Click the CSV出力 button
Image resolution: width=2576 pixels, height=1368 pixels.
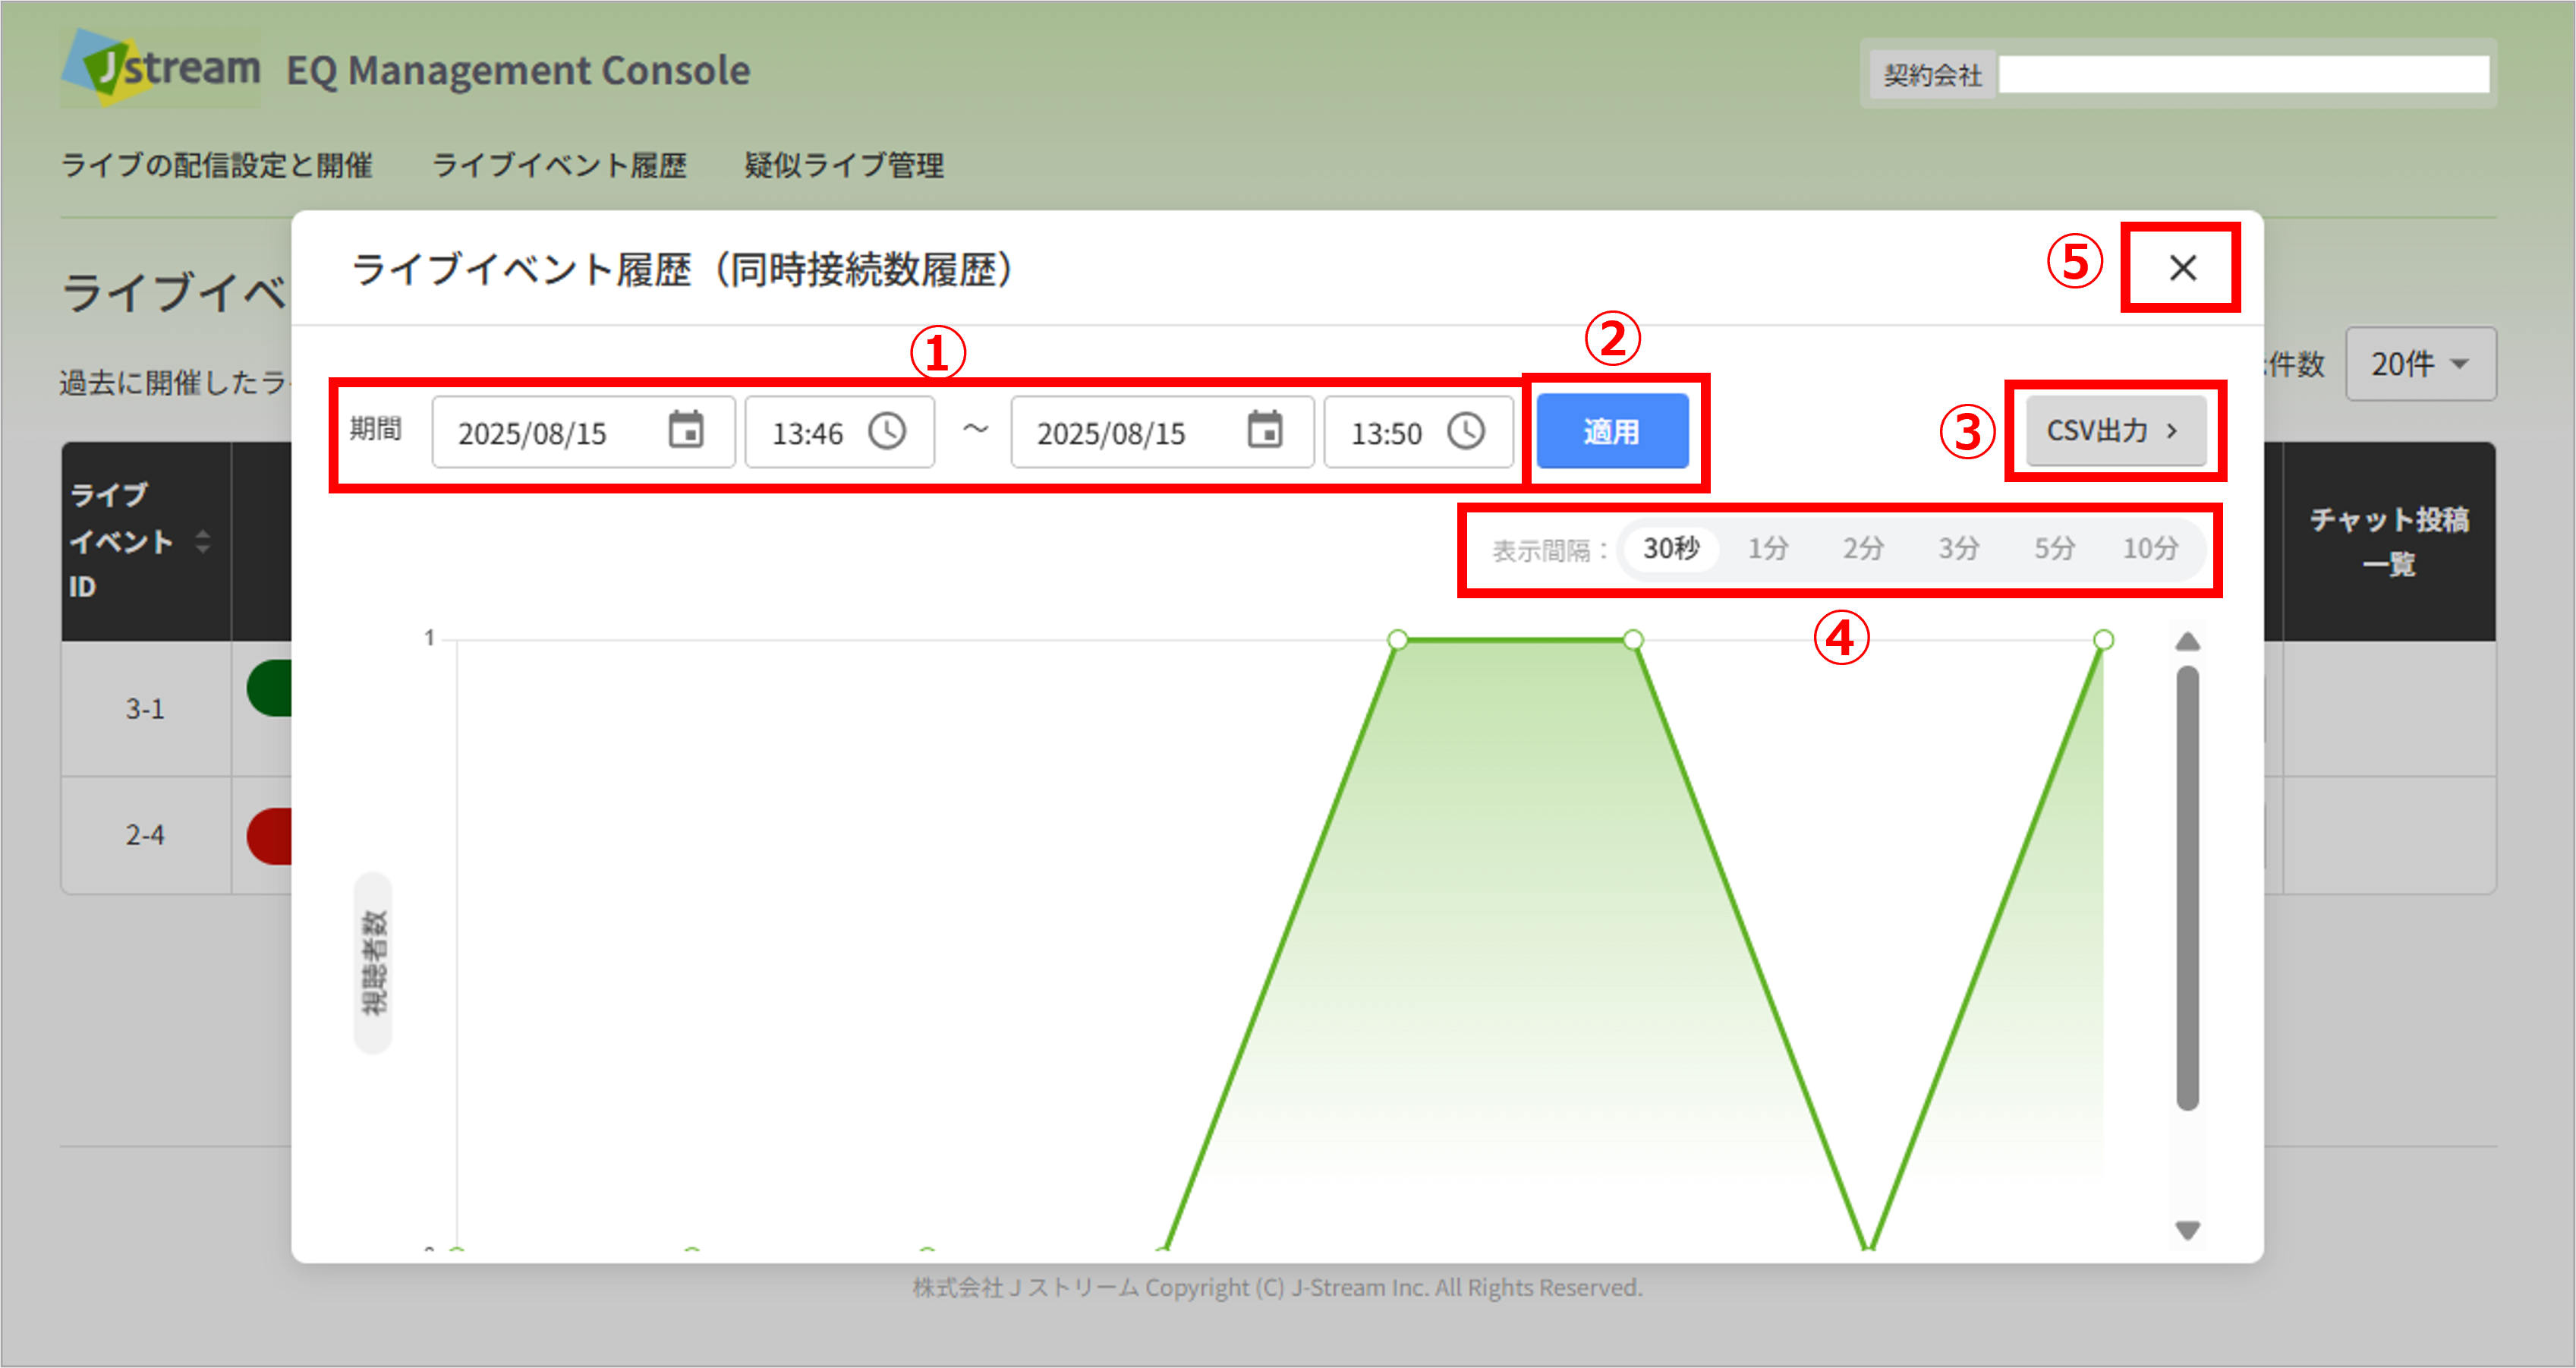[x=2116, y=431]
